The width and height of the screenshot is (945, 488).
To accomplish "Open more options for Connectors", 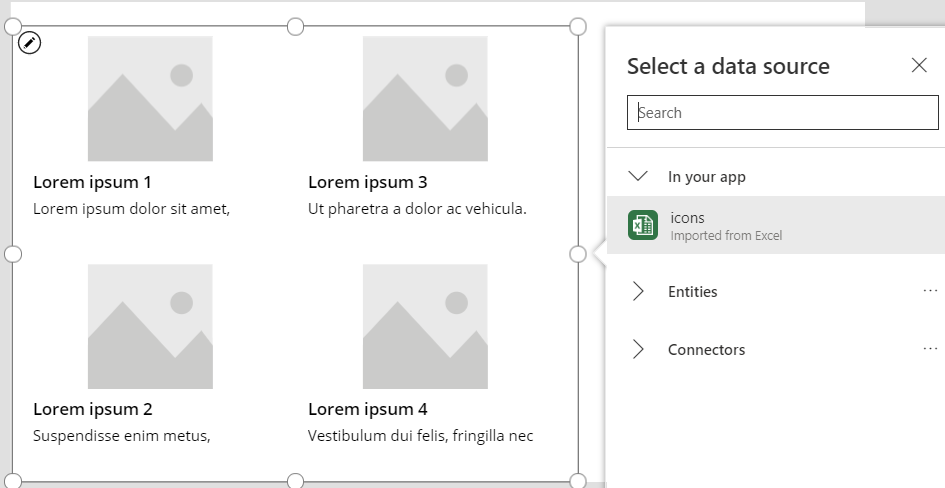I will click(930, 348).
